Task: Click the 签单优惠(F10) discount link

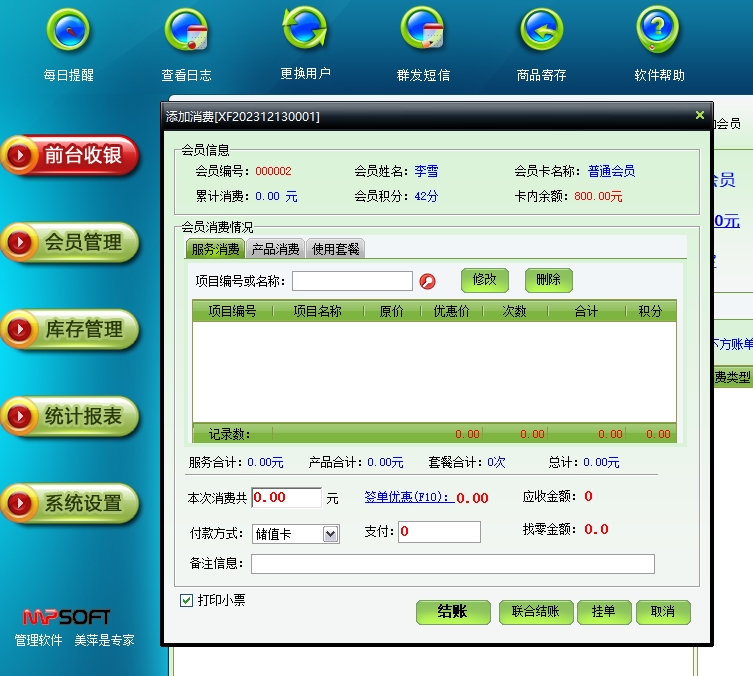Action: click(x=406, y=497)
